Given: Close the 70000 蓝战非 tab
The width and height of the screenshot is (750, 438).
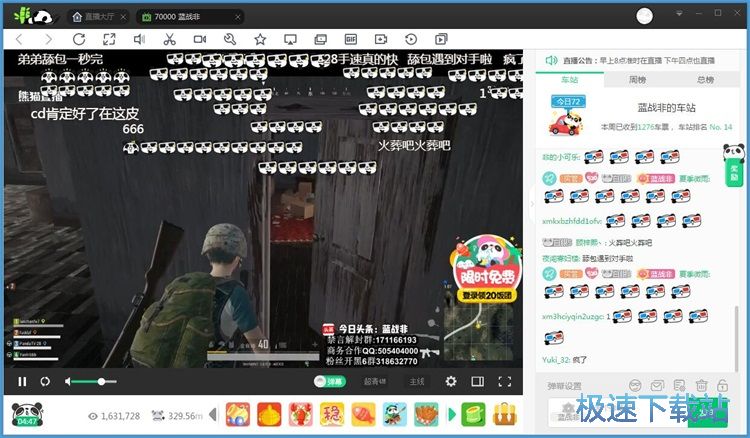Looking at the screenshot, I should pos(238,17).
